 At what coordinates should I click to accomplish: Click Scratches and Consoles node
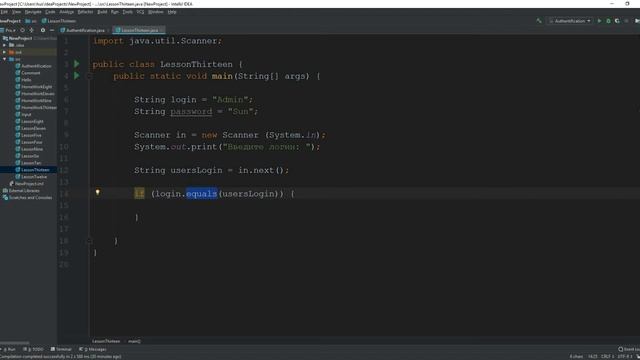(x=27, y=198)
